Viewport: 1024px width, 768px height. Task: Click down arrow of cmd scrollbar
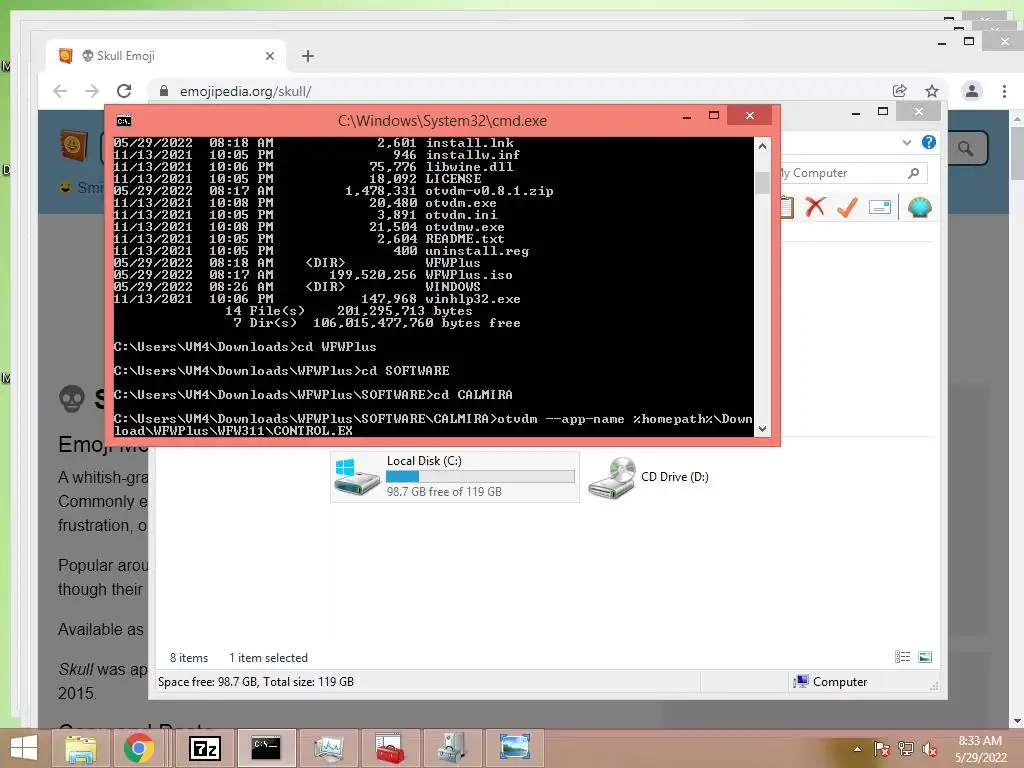click(762, 429)
